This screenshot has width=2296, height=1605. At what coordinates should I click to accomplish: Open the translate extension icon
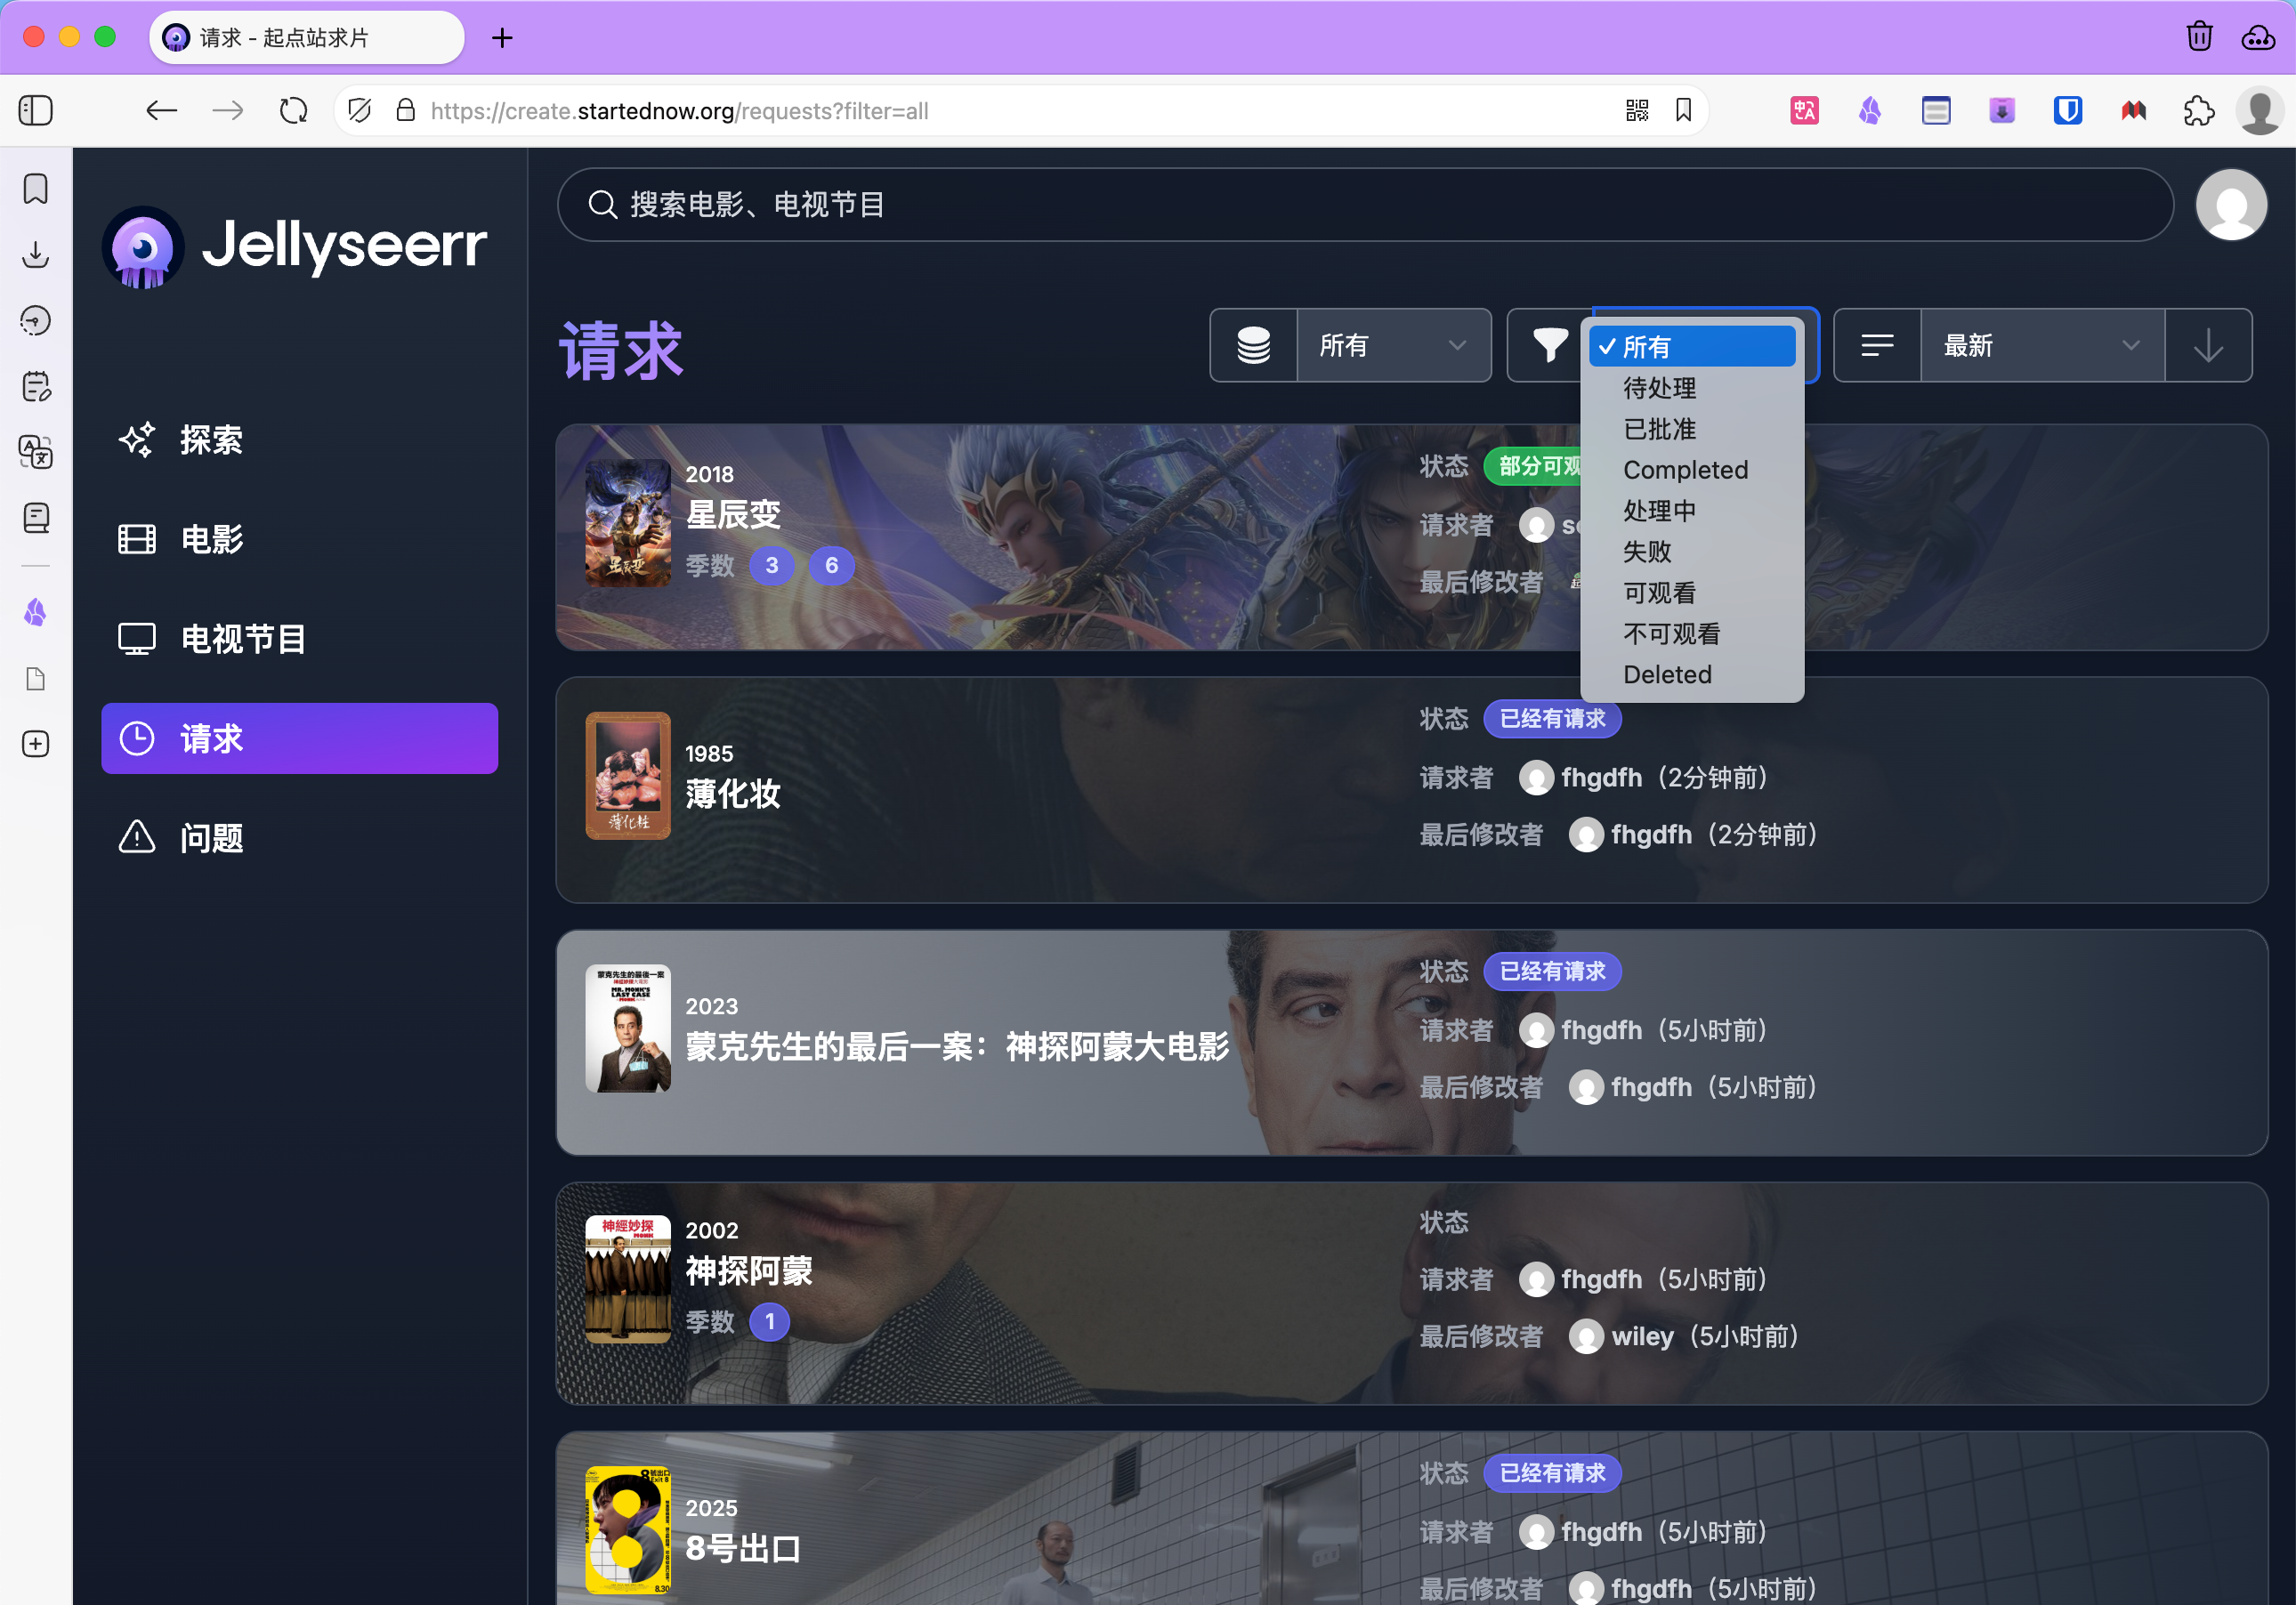click(1804, 110)
